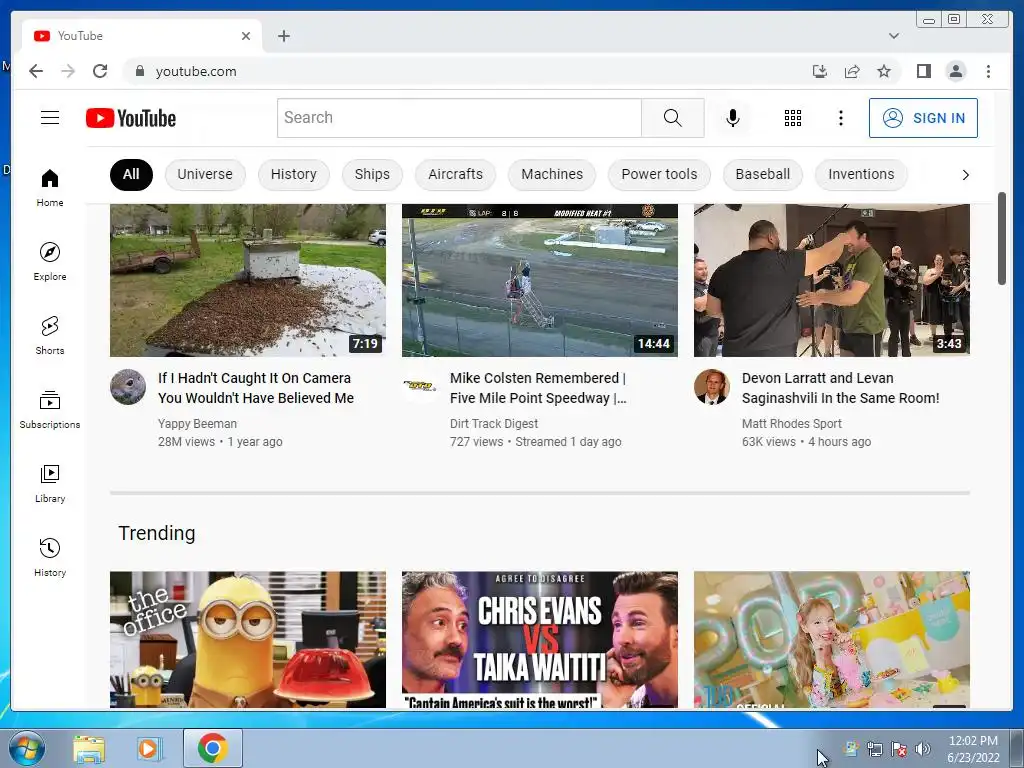This screenshot has height=768, width=1024.
Task: Click the volume speaker tray icon
Action: (x=922, y=749)
